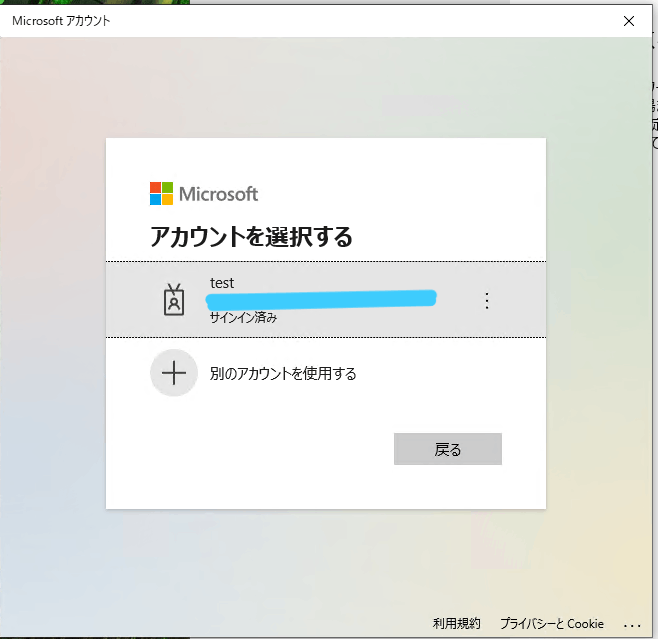Open the three-dot options for test account
The width and height of the screenshot is (658, 639).
tap(487, 301)
